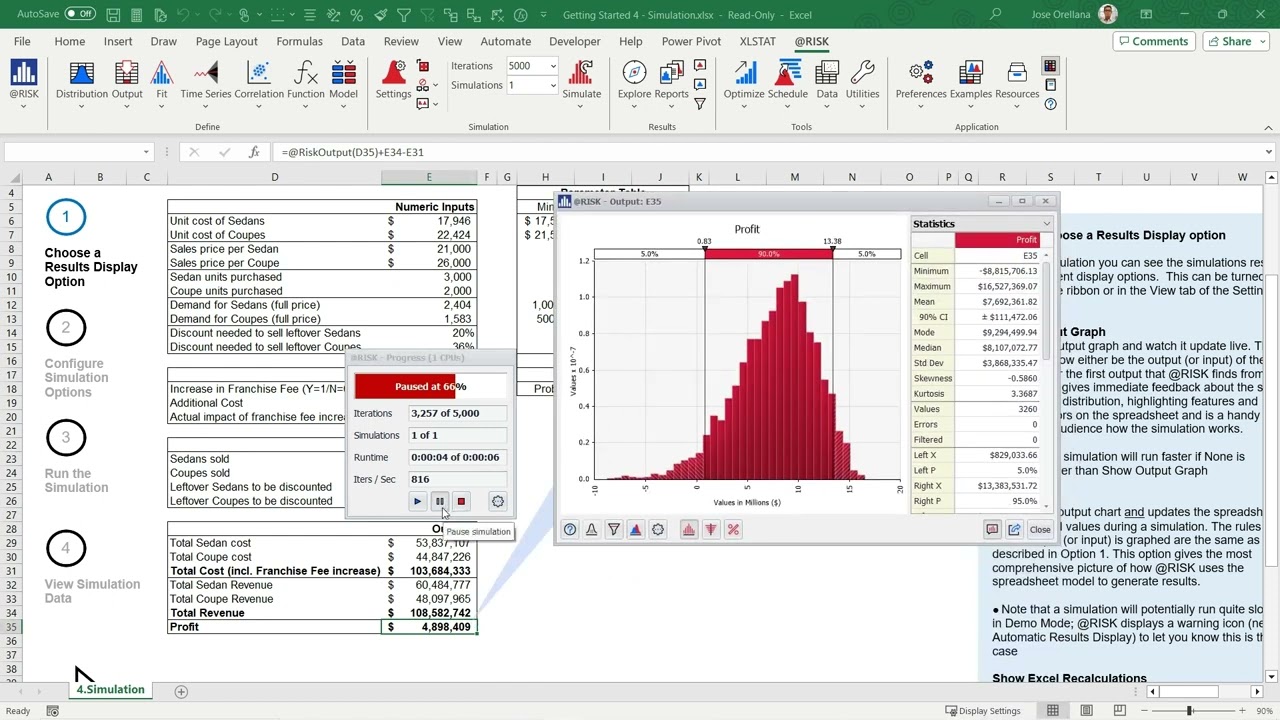Open the @RISK Distribution tool
Viewport: 1280px width, 720px height.
(81, 82)
